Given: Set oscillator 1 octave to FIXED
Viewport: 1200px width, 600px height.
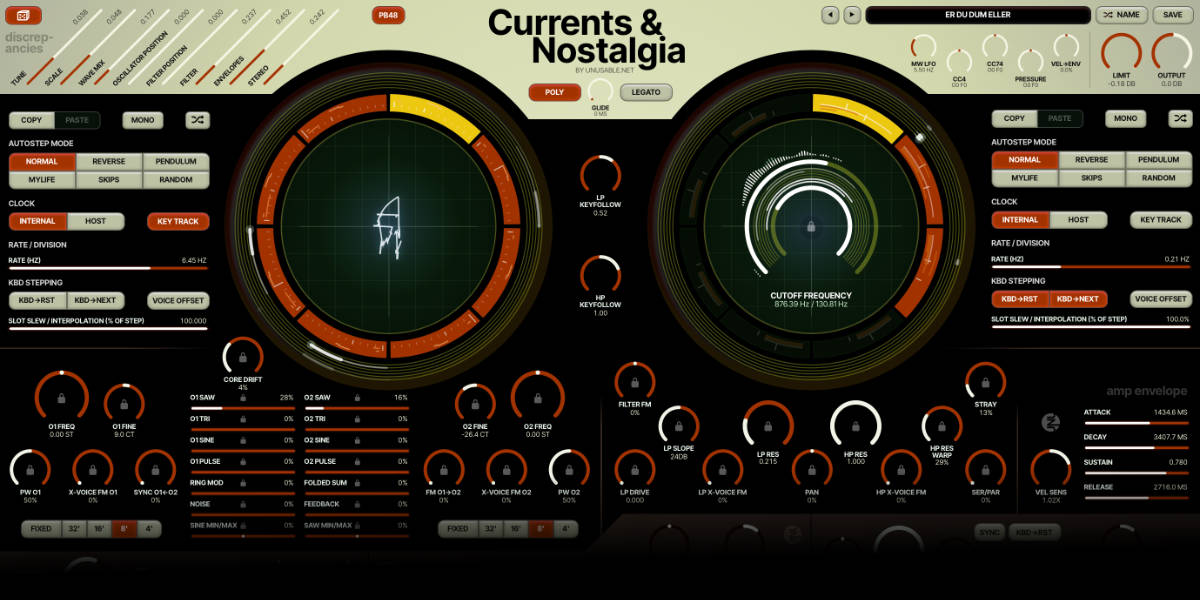Looking at the screenshot, I should (x=41, y=529).
